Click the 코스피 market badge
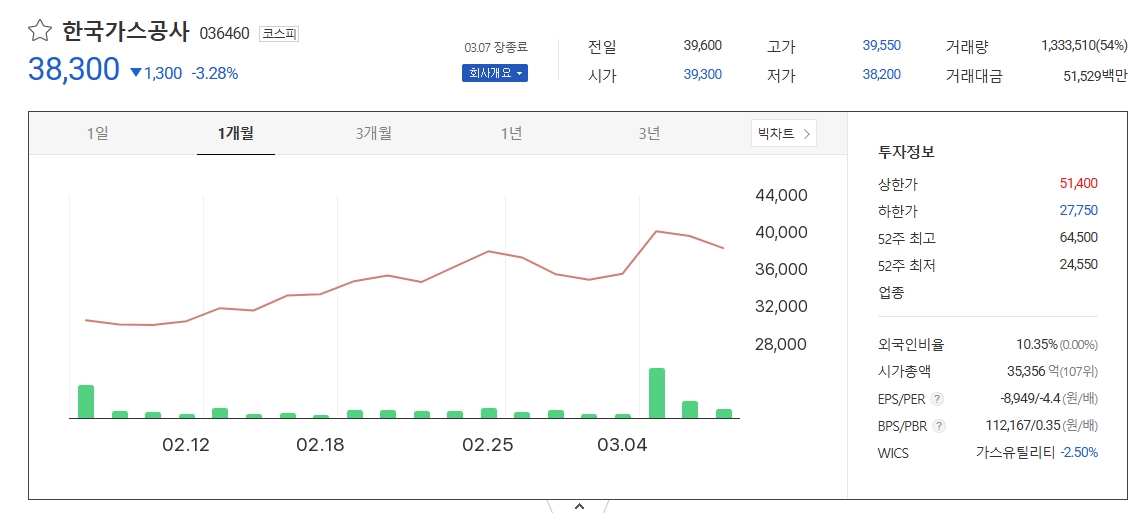This screenshot has height=513, width=1147. (x=279, y=34)
